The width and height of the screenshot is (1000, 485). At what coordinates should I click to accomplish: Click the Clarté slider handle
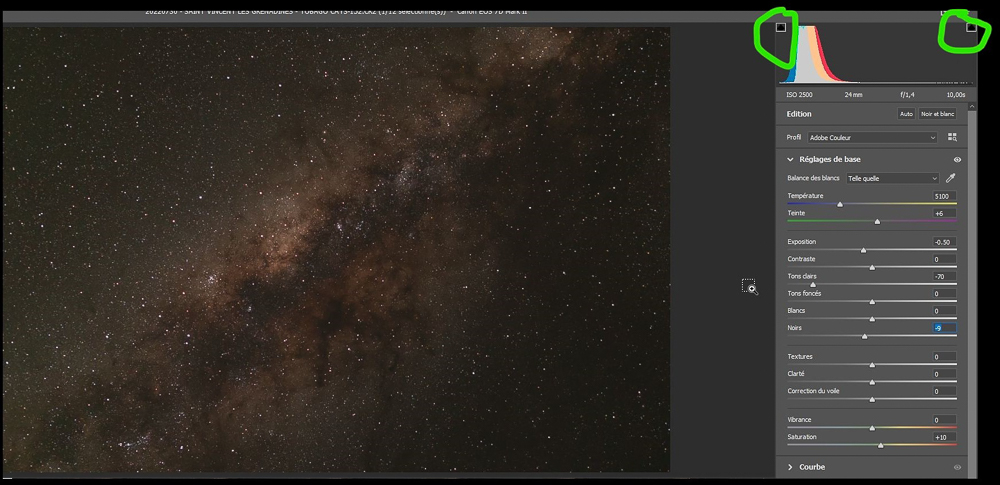[872, 382]
